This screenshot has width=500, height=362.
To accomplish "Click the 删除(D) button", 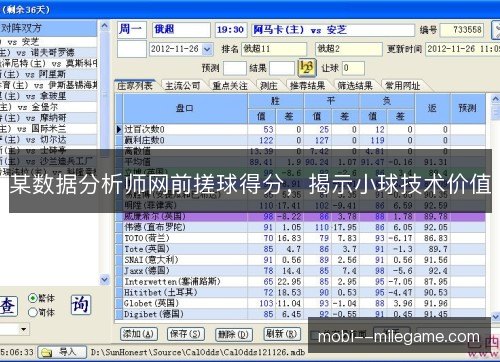I will [x=234, y=334].
